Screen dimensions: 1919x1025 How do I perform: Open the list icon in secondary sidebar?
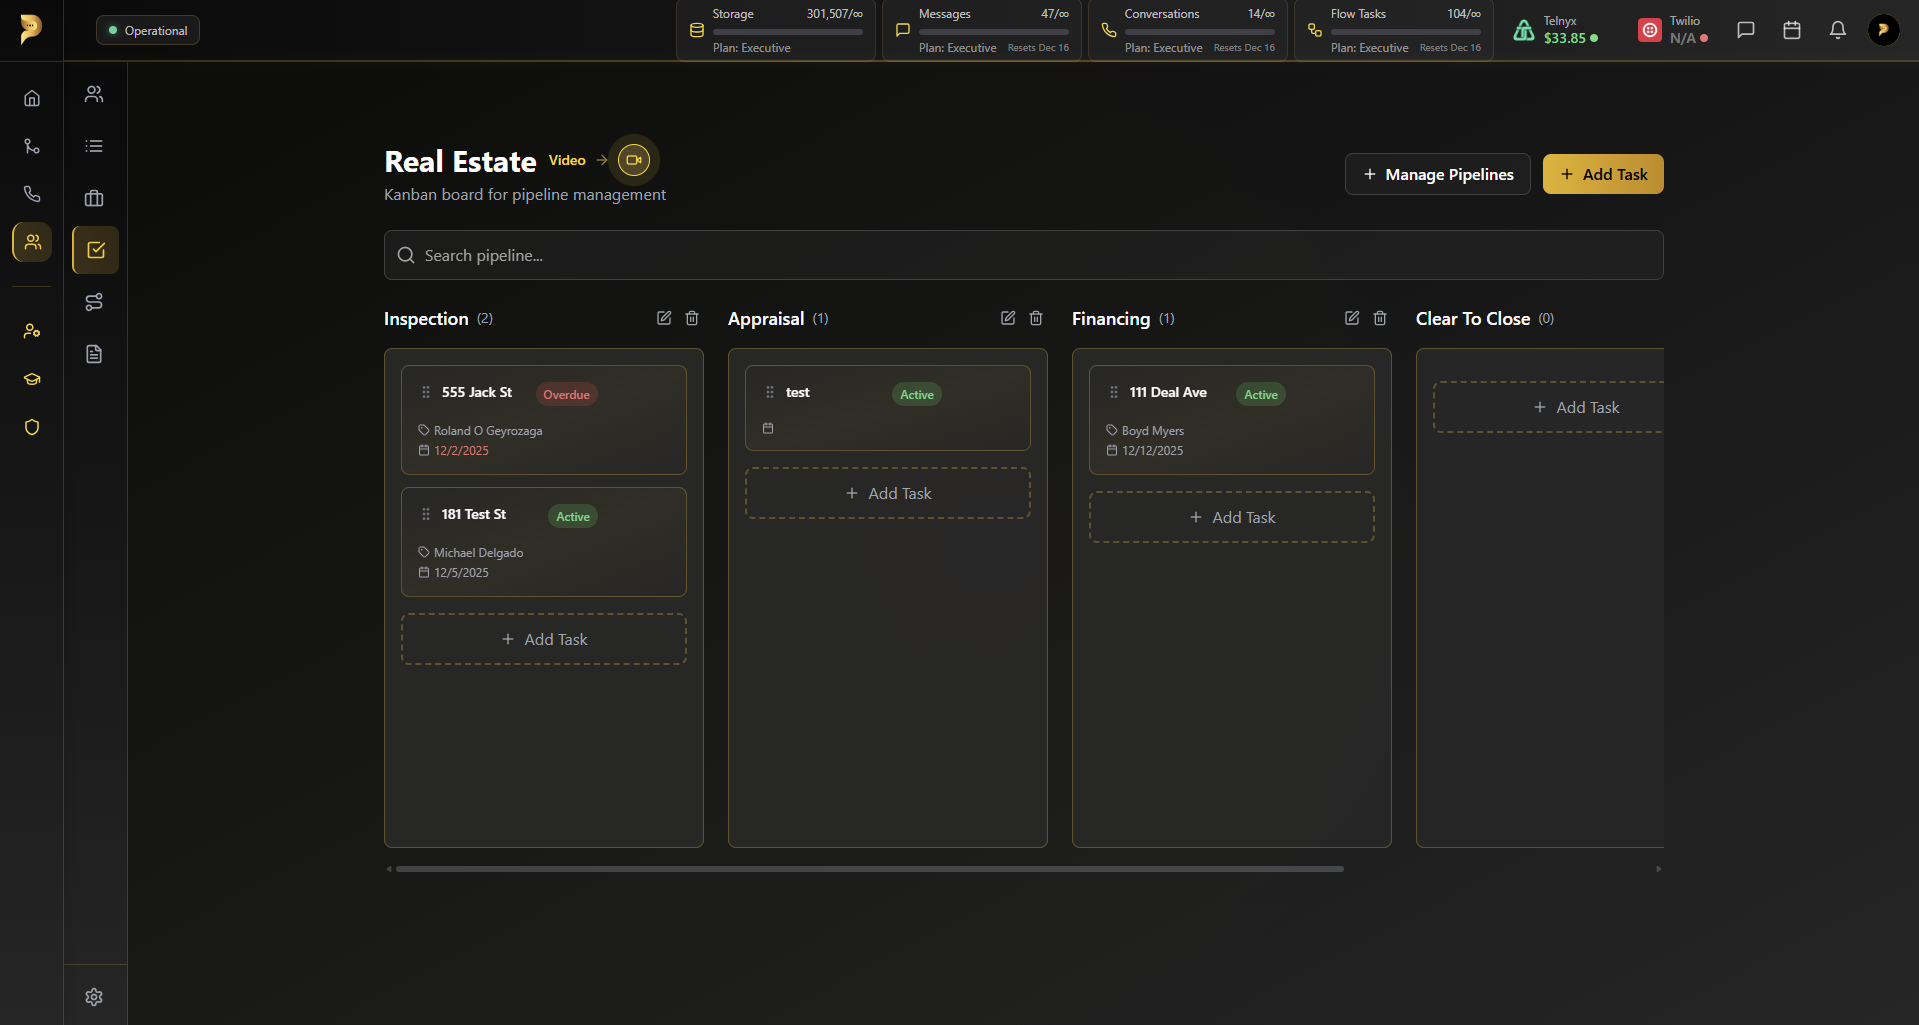click(x=94, y=146)
